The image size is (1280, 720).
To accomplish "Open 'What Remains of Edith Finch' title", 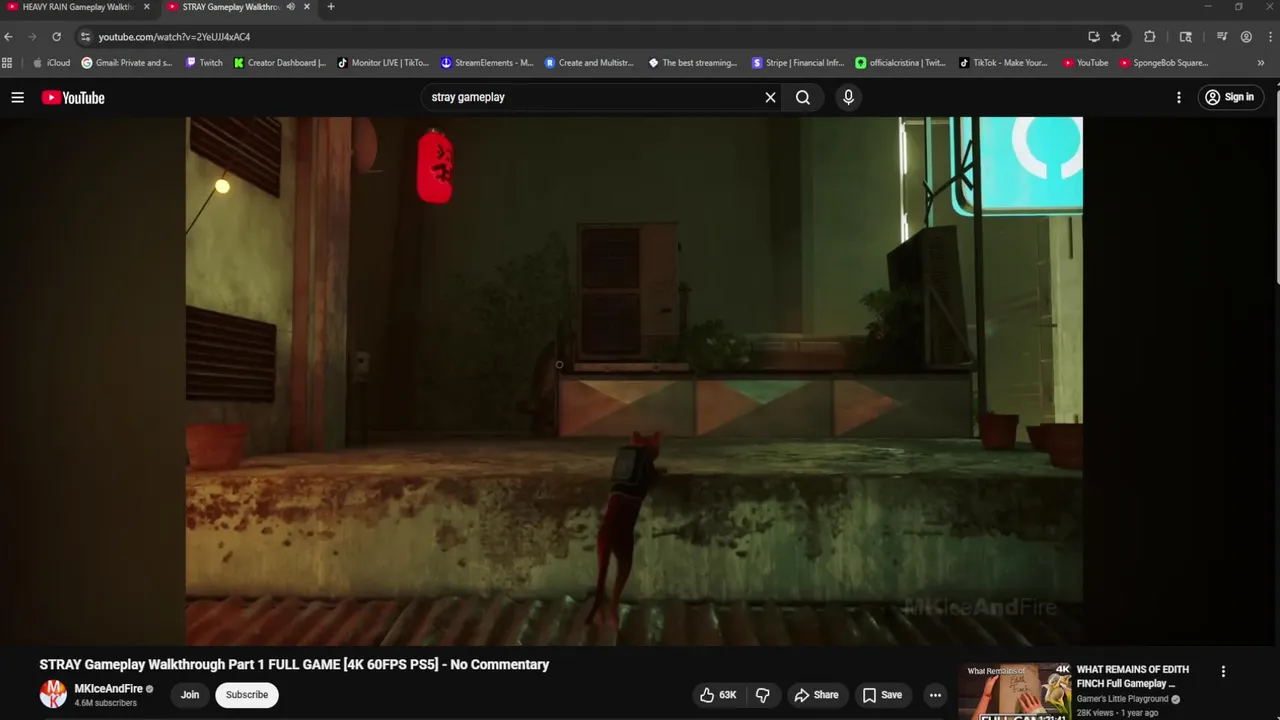I will (1133, 676).
